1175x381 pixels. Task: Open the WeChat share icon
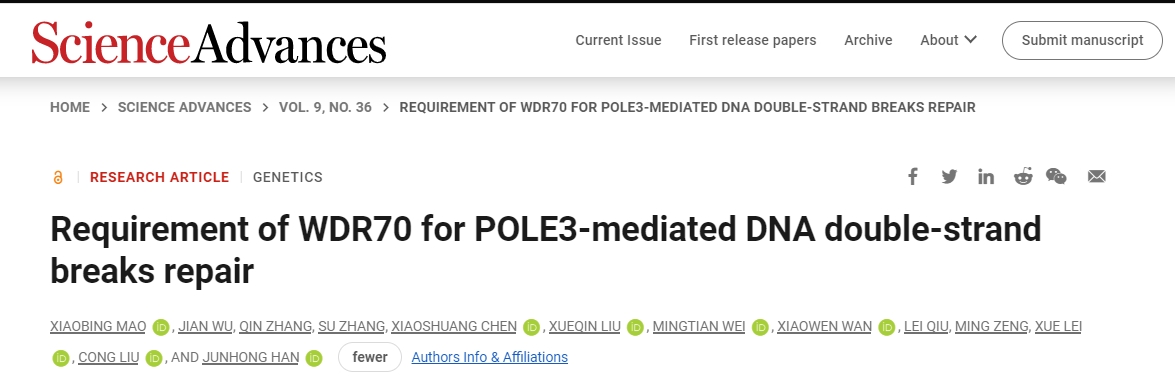(1057, 177)
